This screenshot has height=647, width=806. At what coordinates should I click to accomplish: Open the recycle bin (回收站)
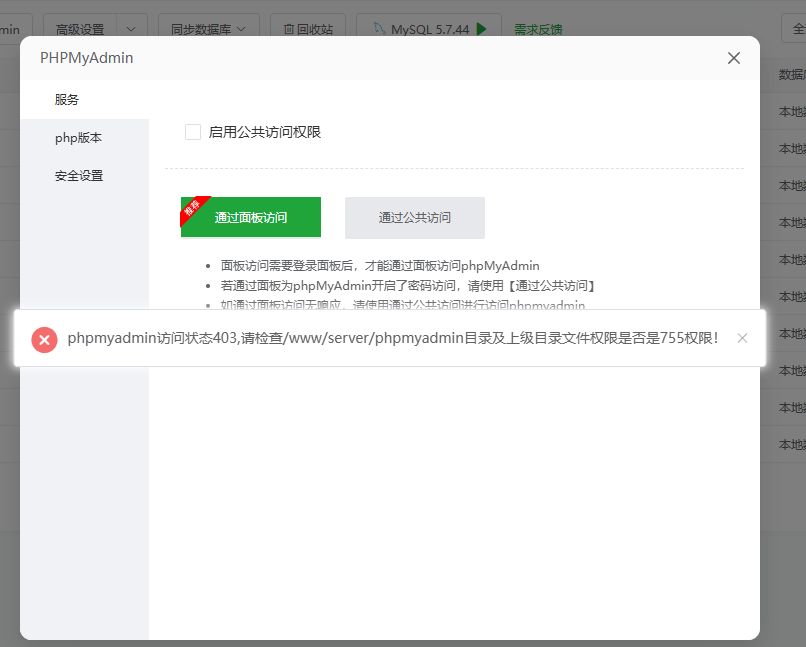pyautogui.click(x=309, y=29)
